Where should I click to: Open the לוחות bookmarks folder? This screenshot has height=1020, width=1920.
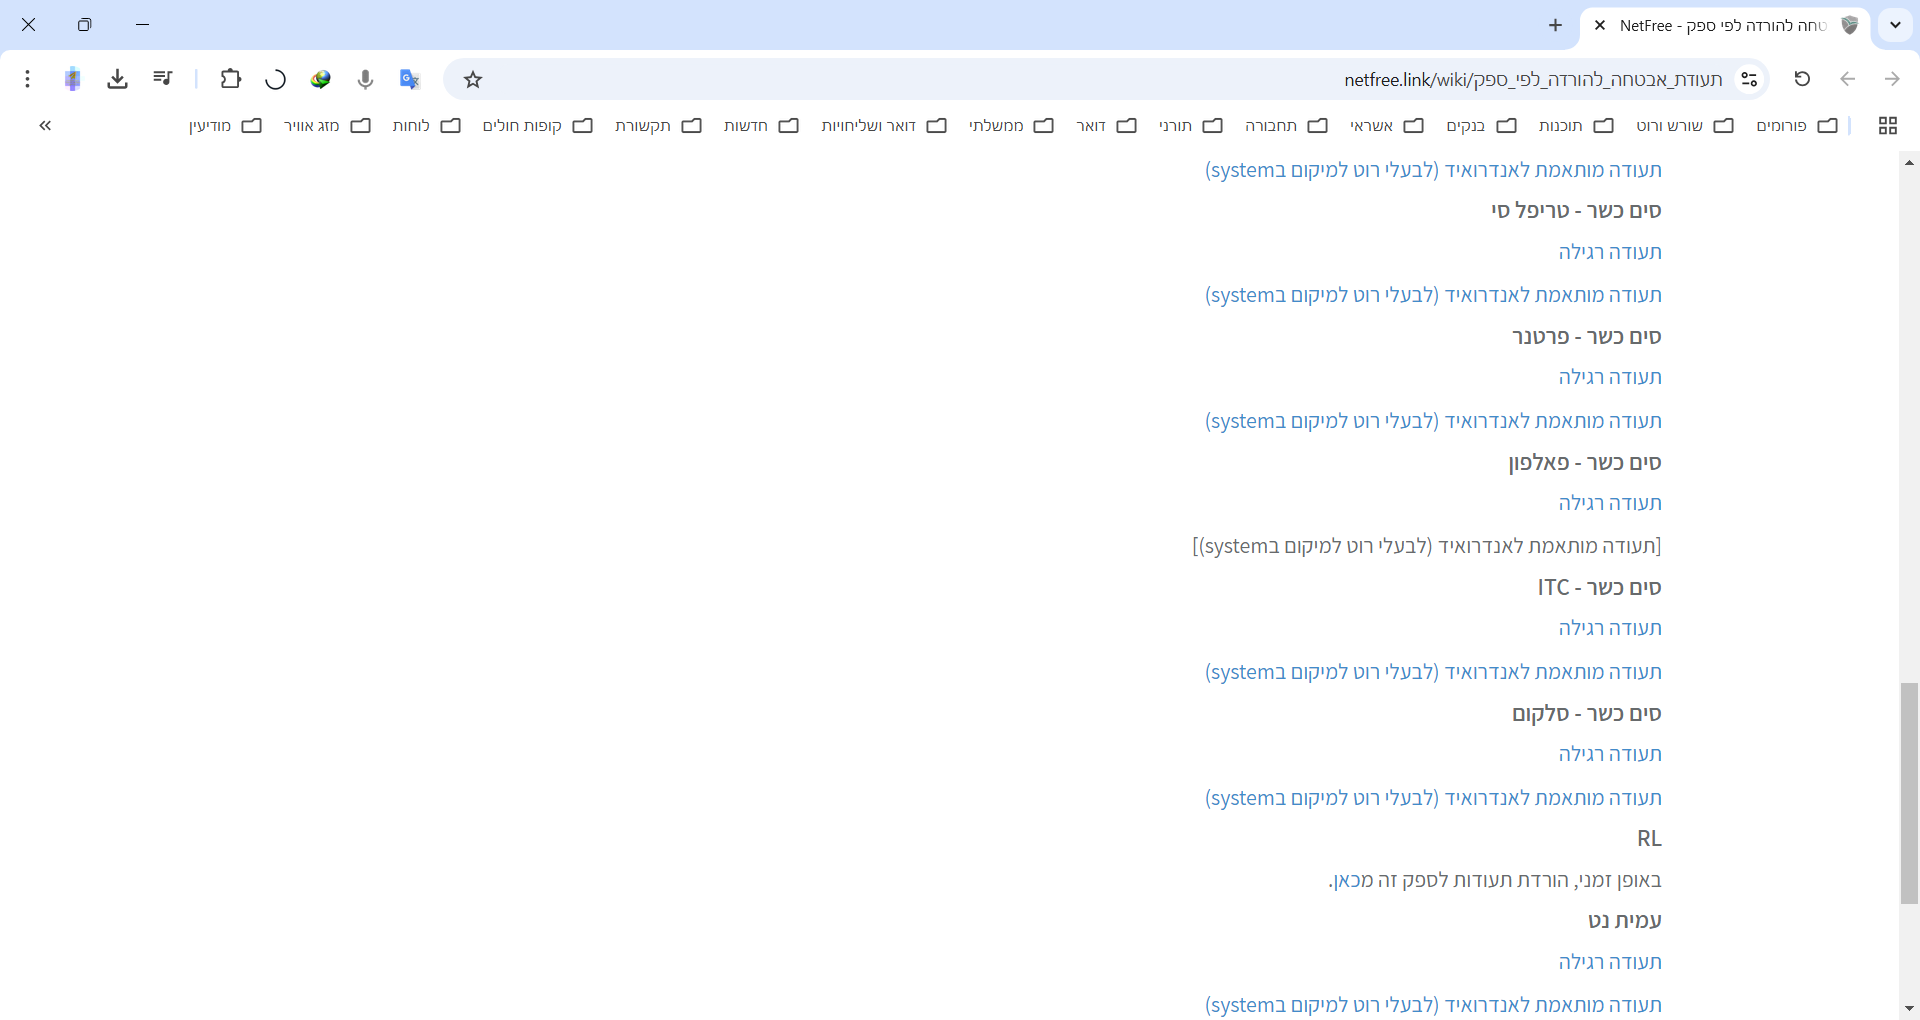pyautogui.click(x=426, y=125)
